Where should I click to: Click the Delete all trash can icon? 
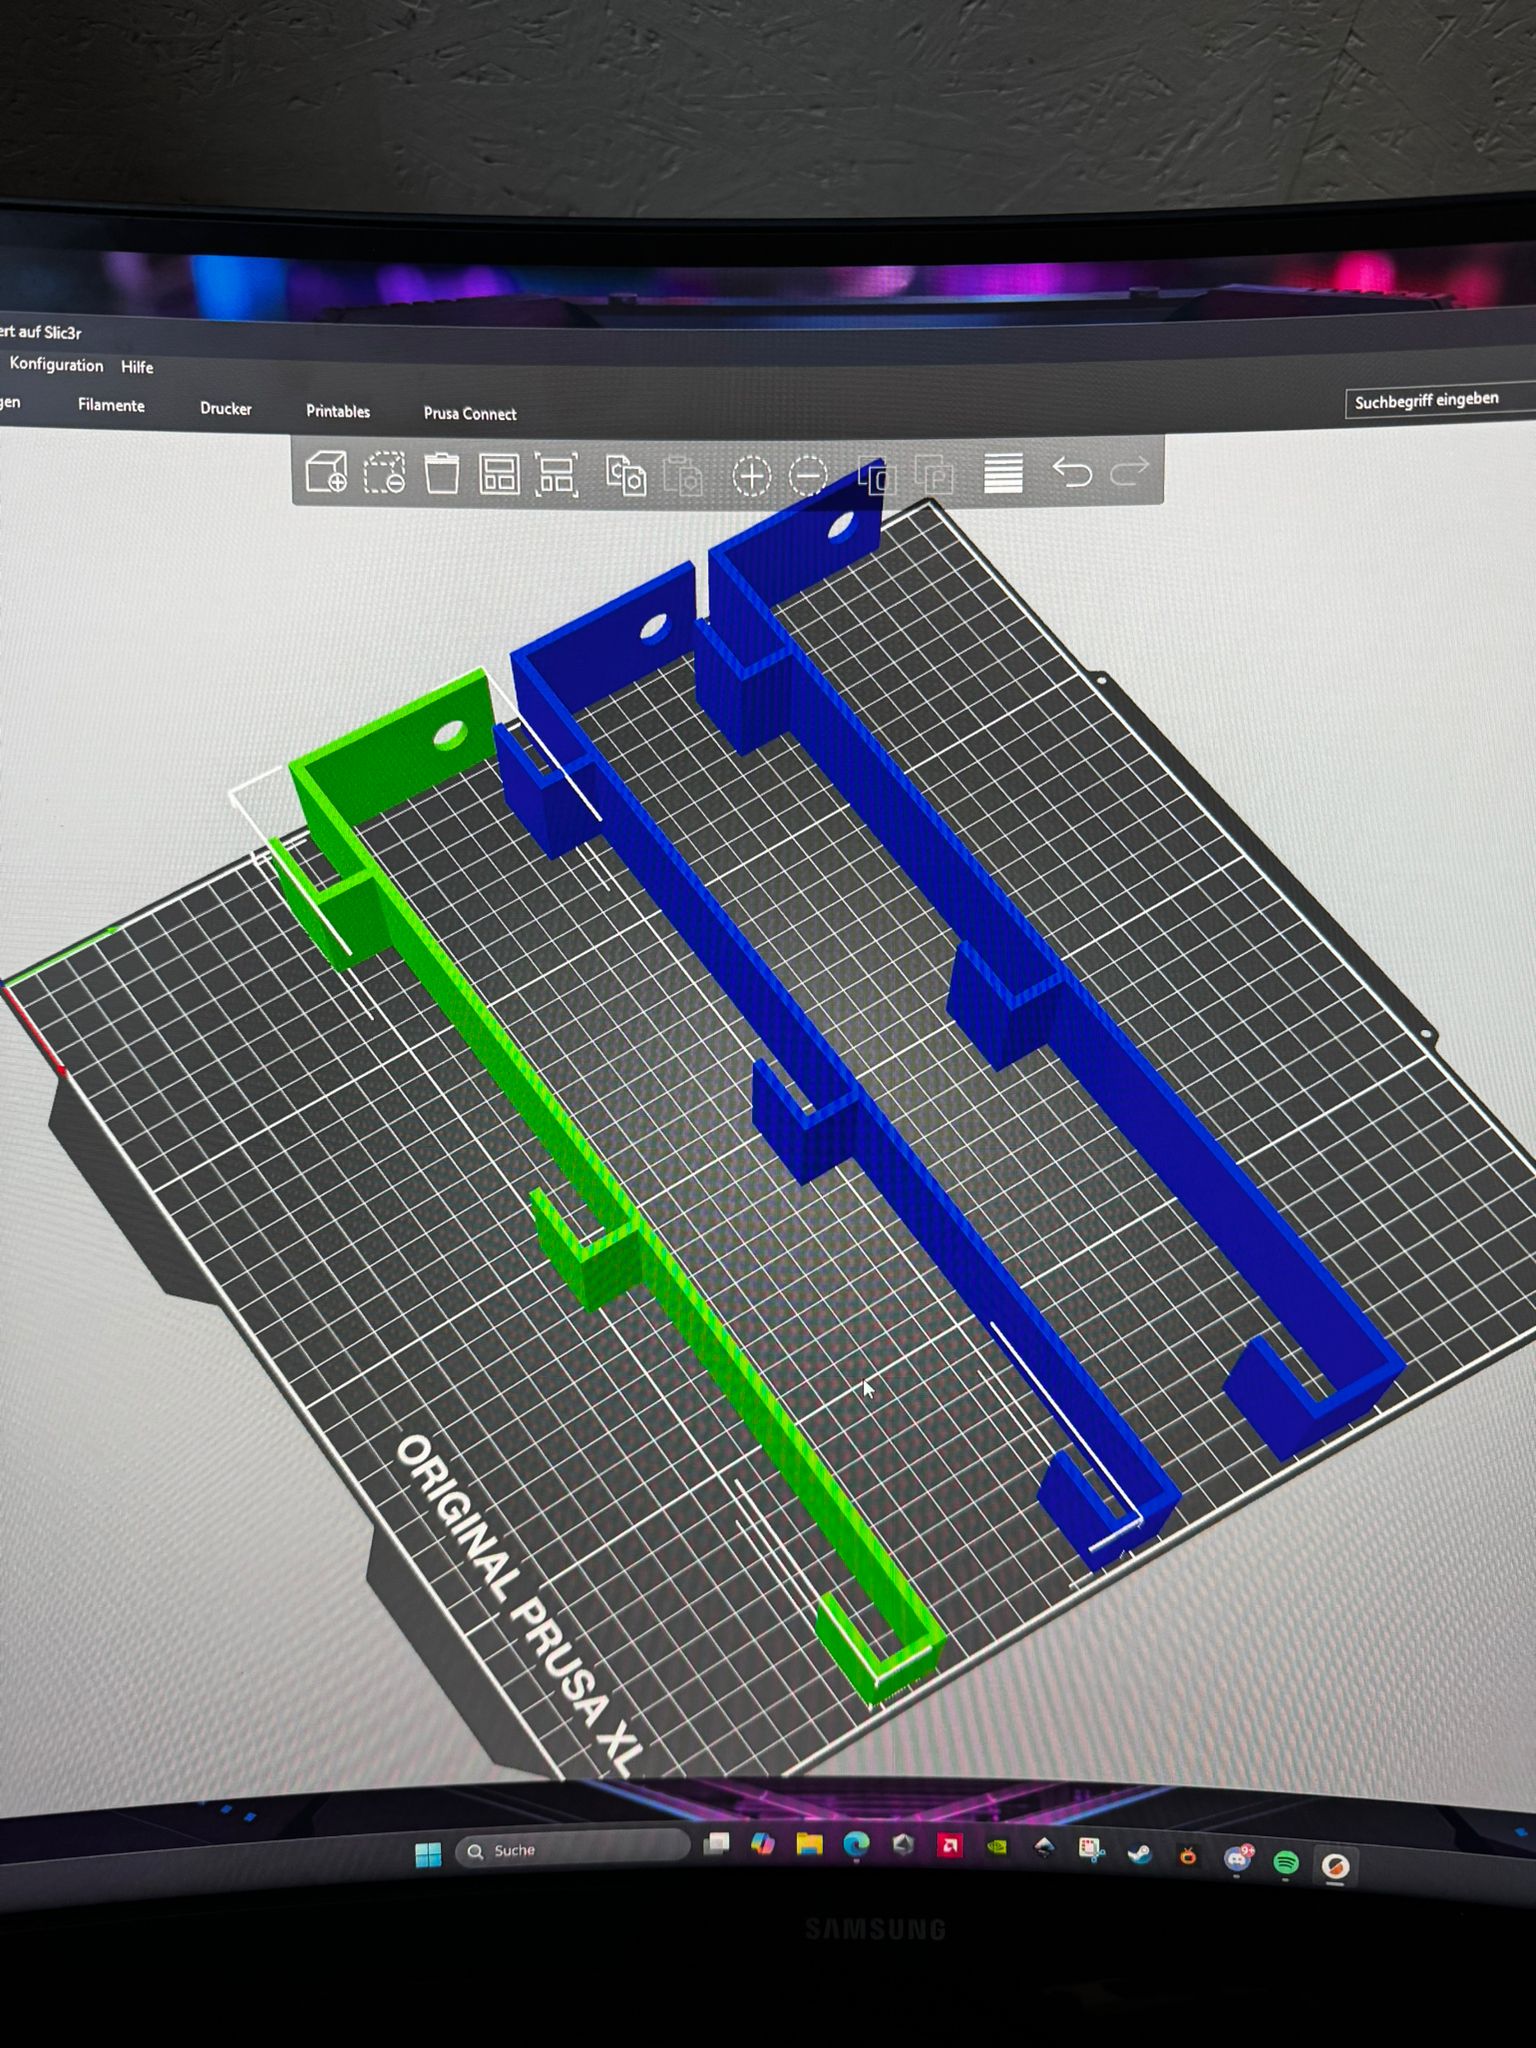(441, 473)
